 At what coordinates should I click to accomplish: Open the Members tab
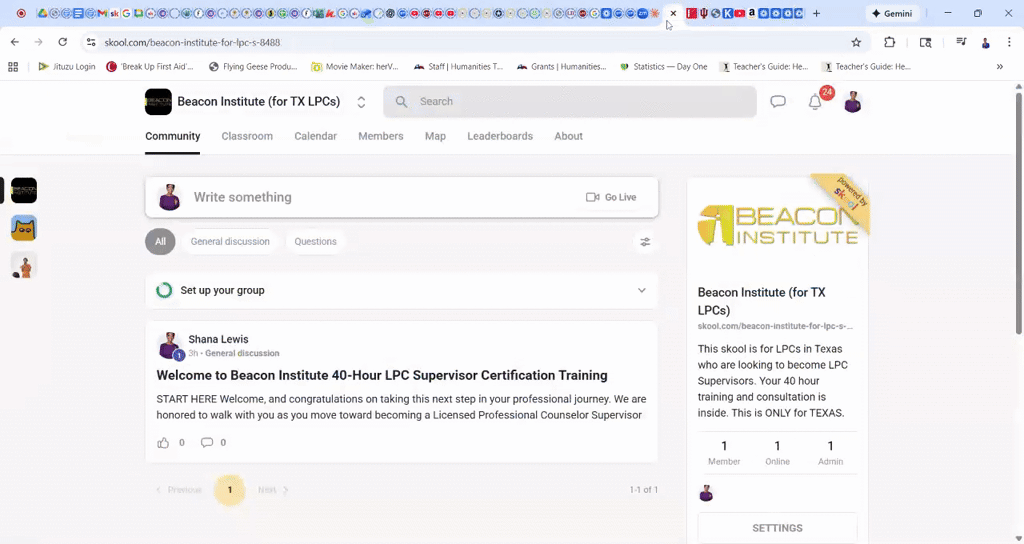pos(381,136)
